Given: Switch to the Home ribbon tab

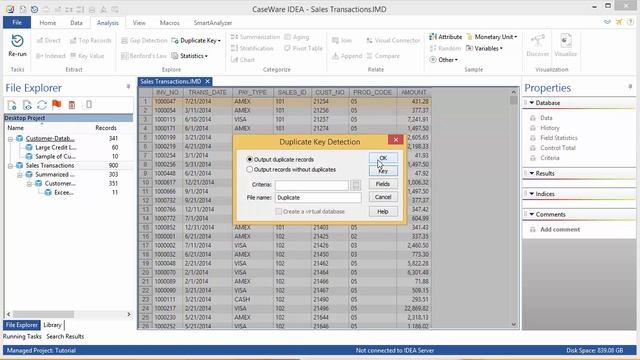Looking at the screenshot, I should coord(48,23).
